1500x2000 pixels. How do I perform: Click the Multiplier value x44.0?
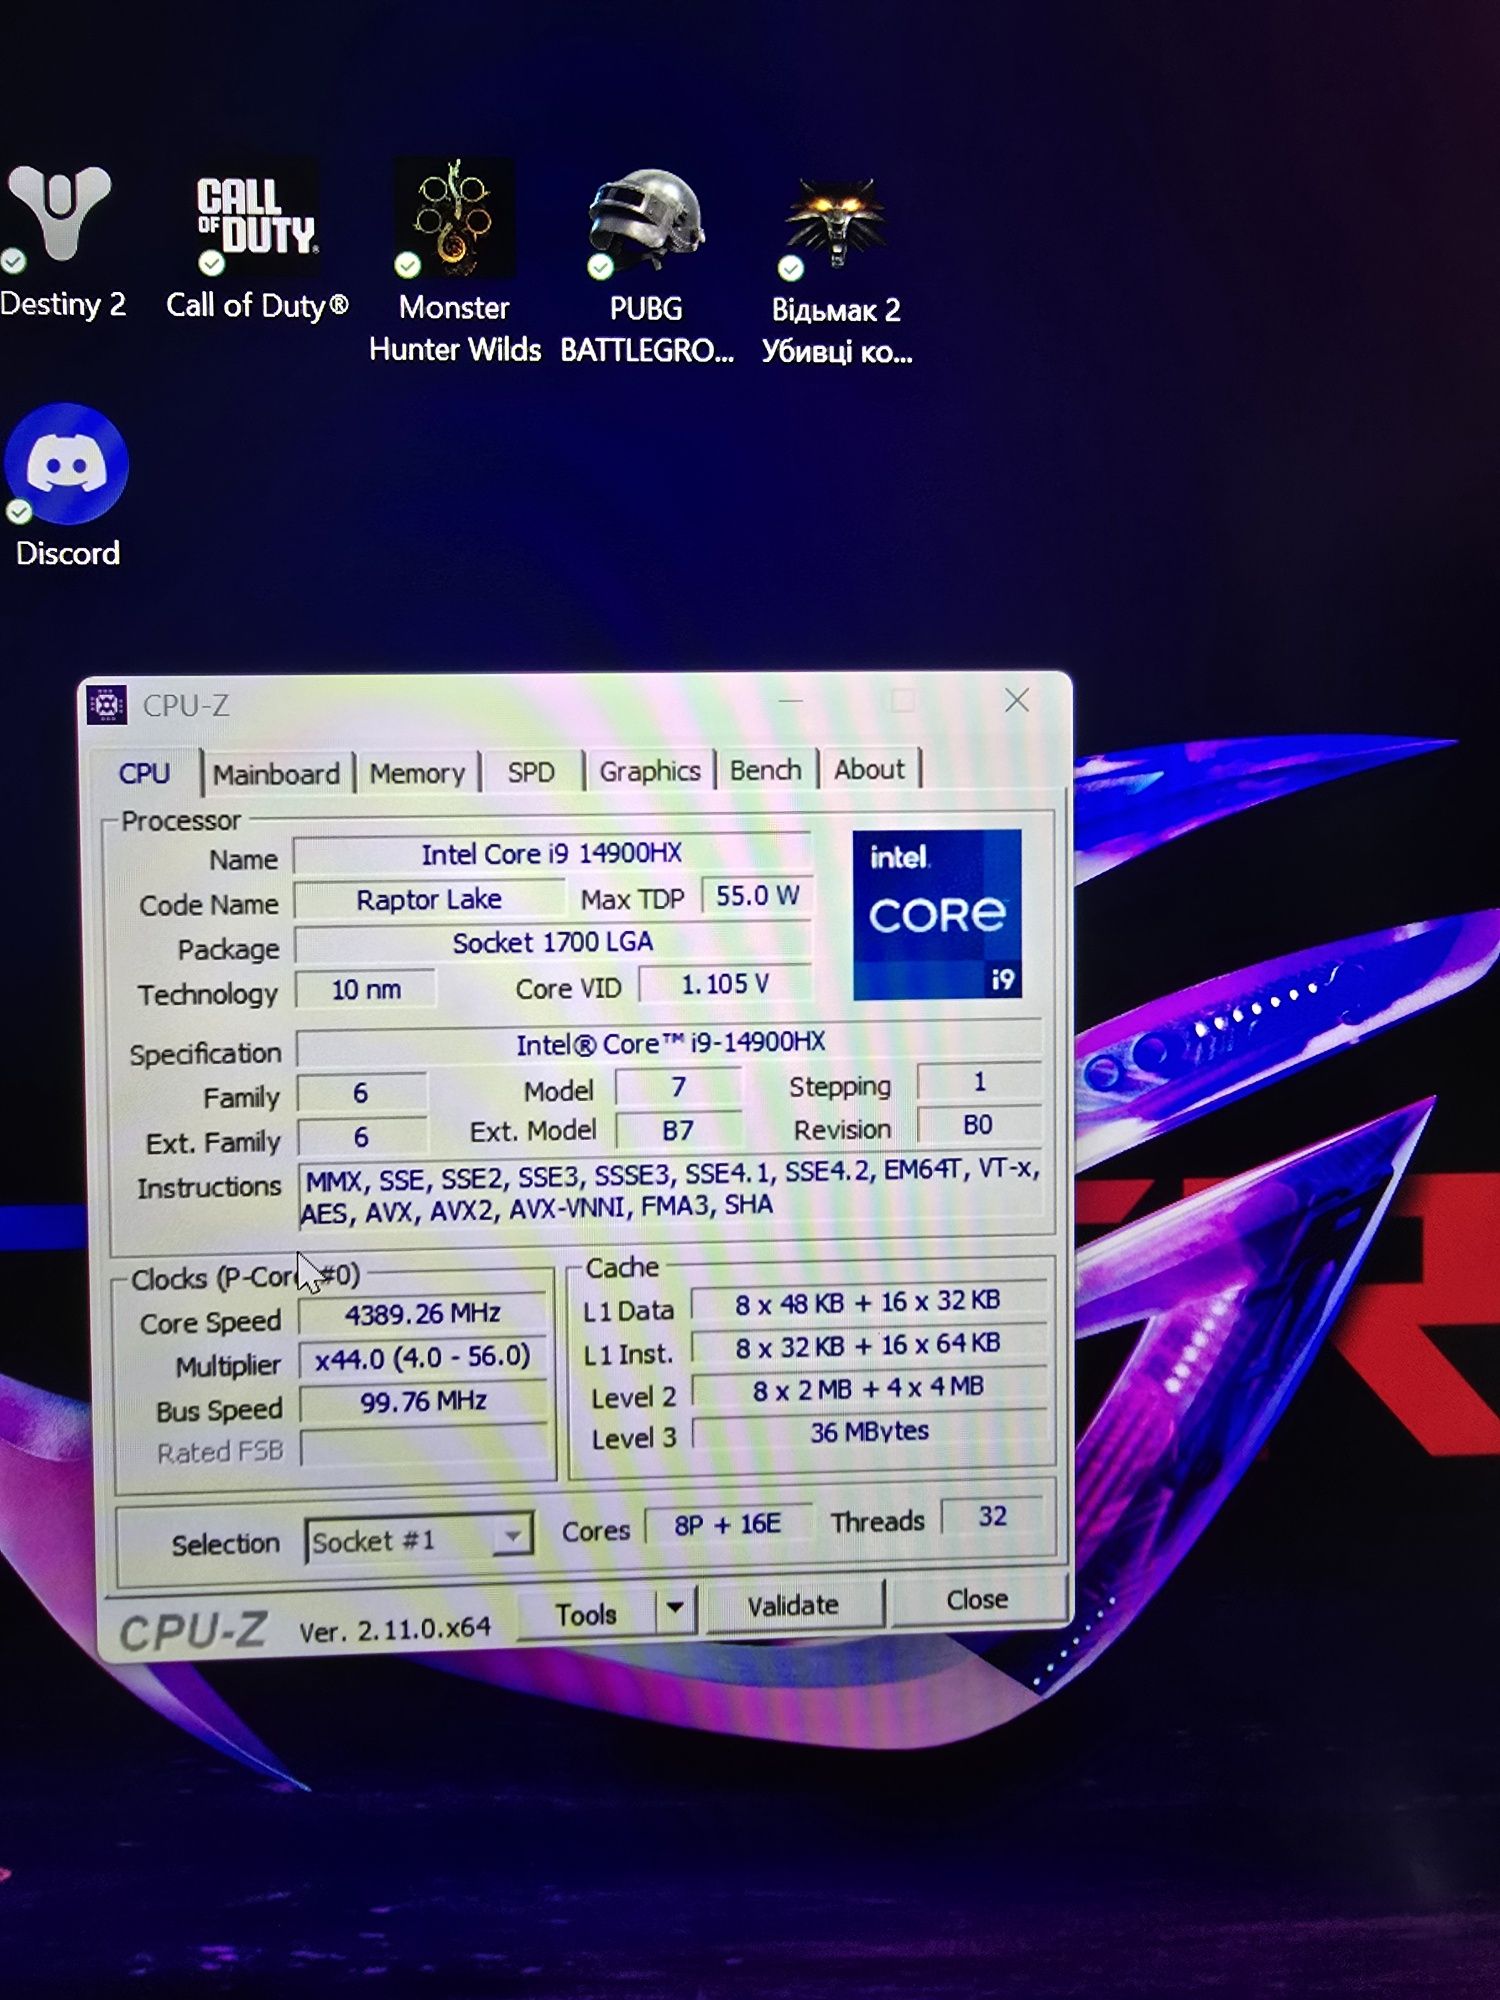422,1357
